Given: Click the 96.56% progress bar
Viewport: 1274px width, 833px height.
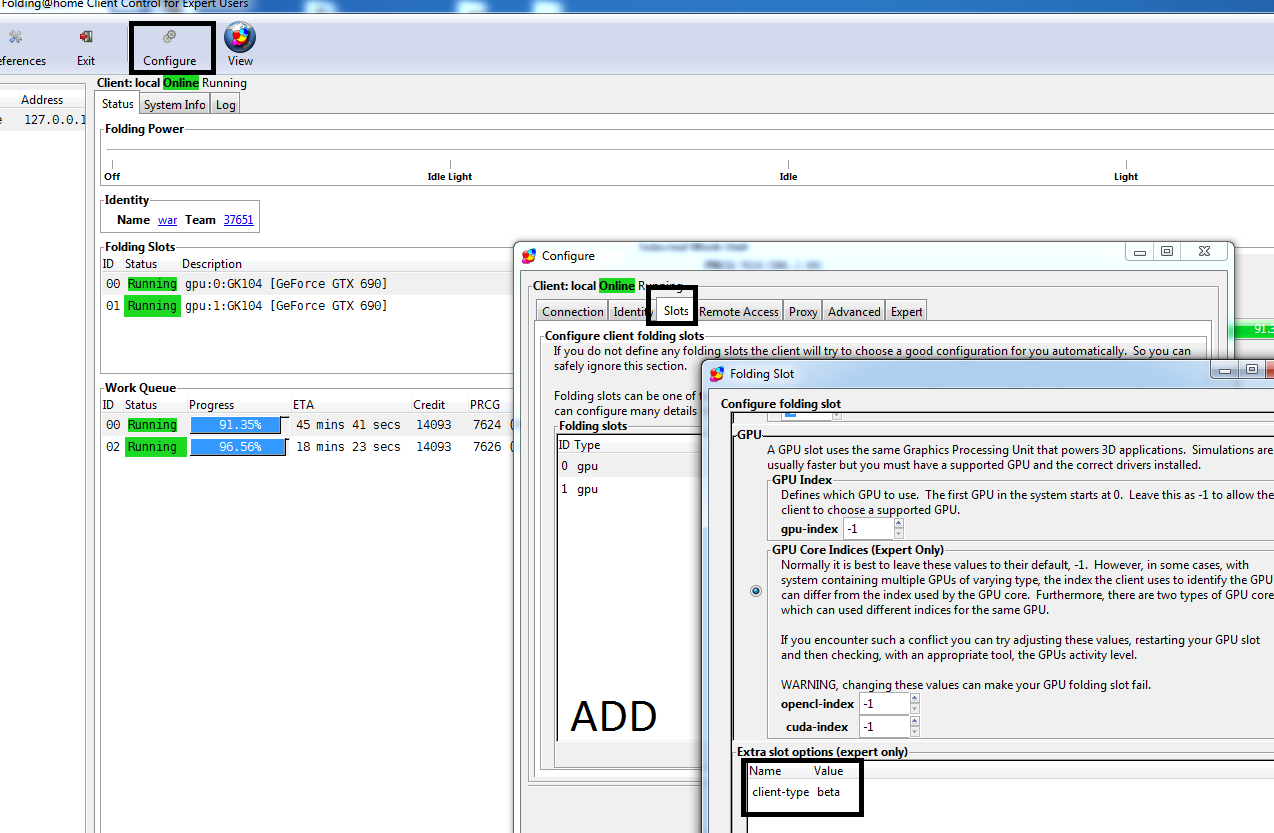Looking at the screenshot, I should point(237,447).
